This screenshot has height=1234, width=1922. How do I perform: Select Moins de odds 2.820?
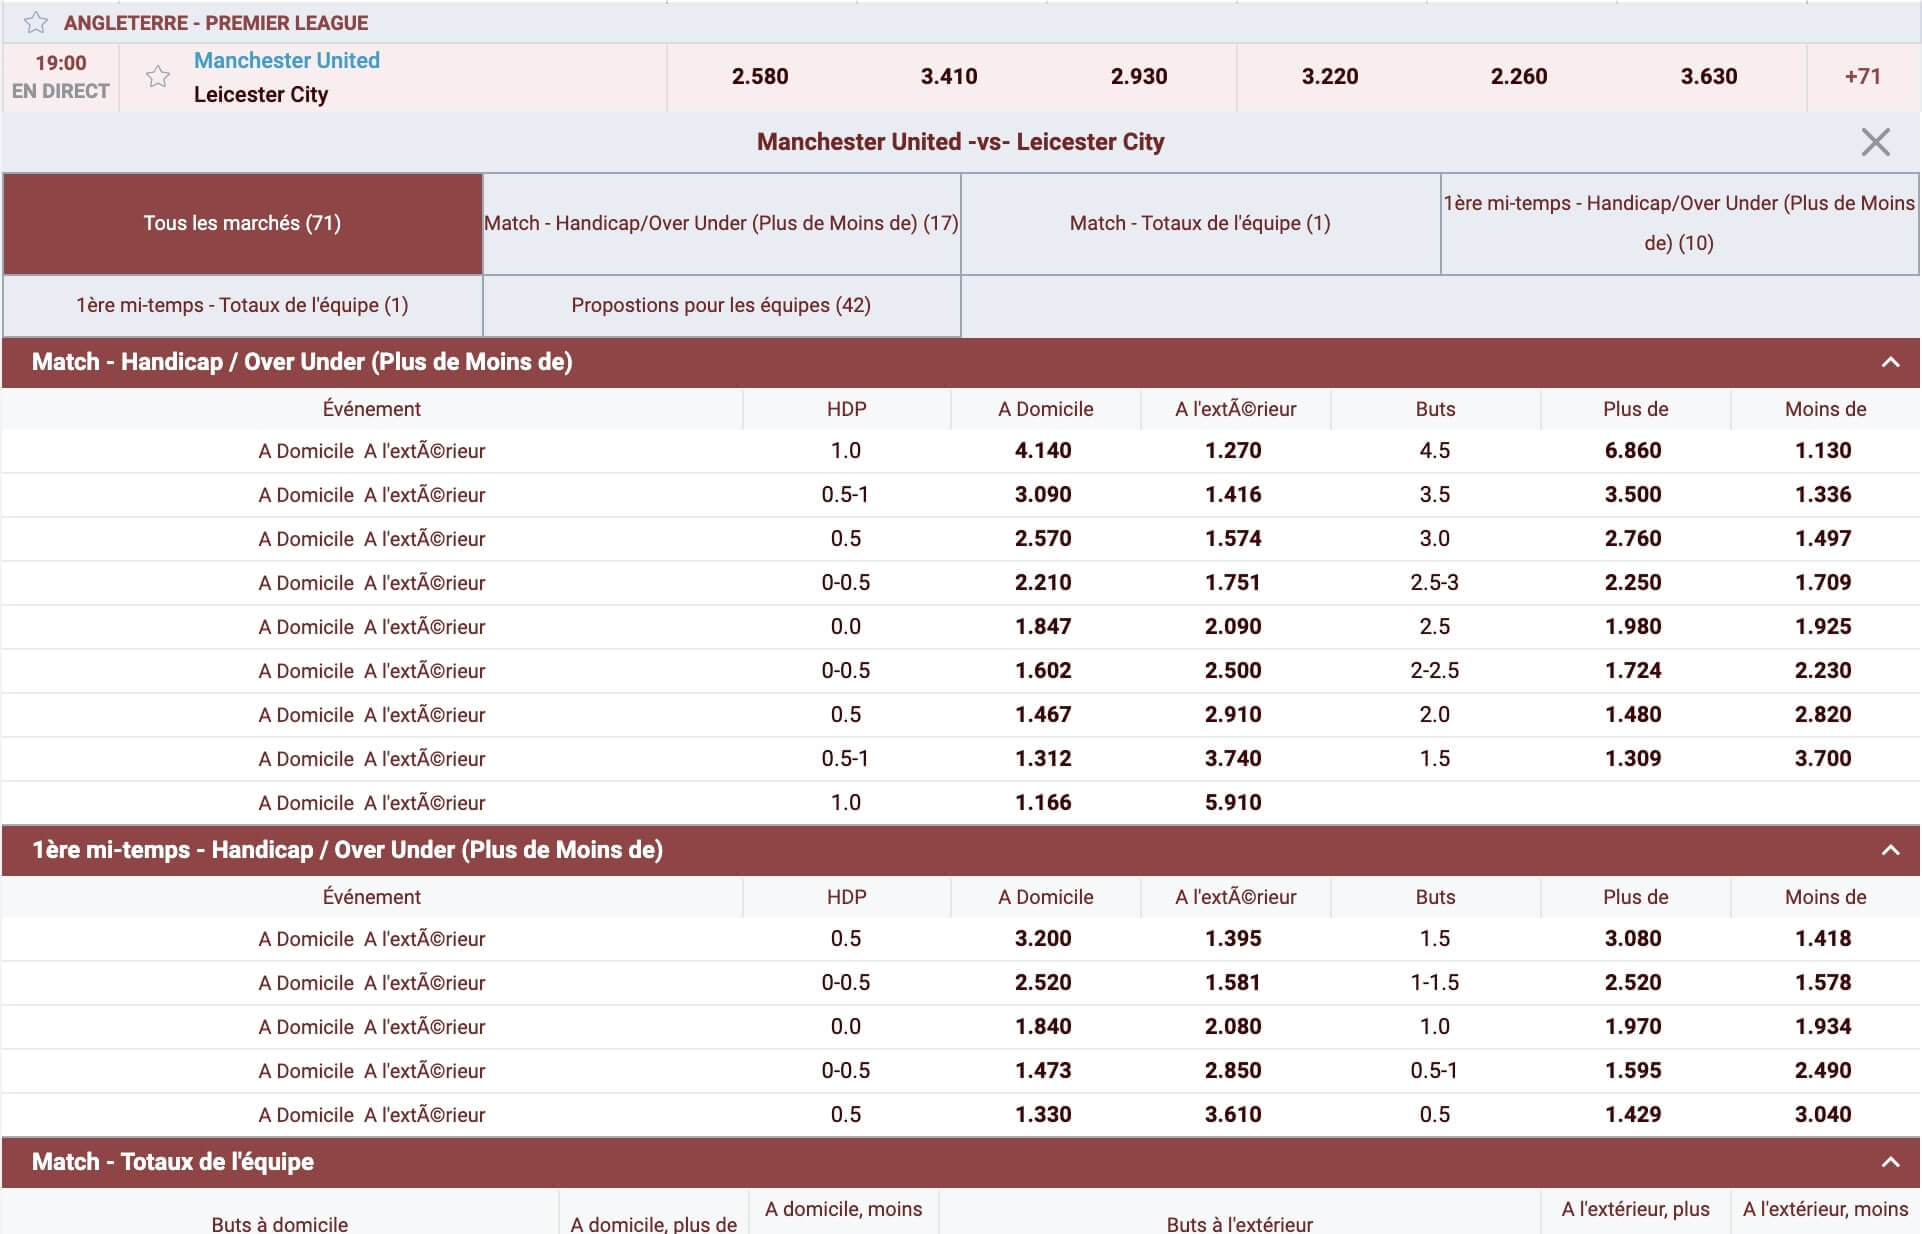pyautogui.click(x=1823, y=714)
